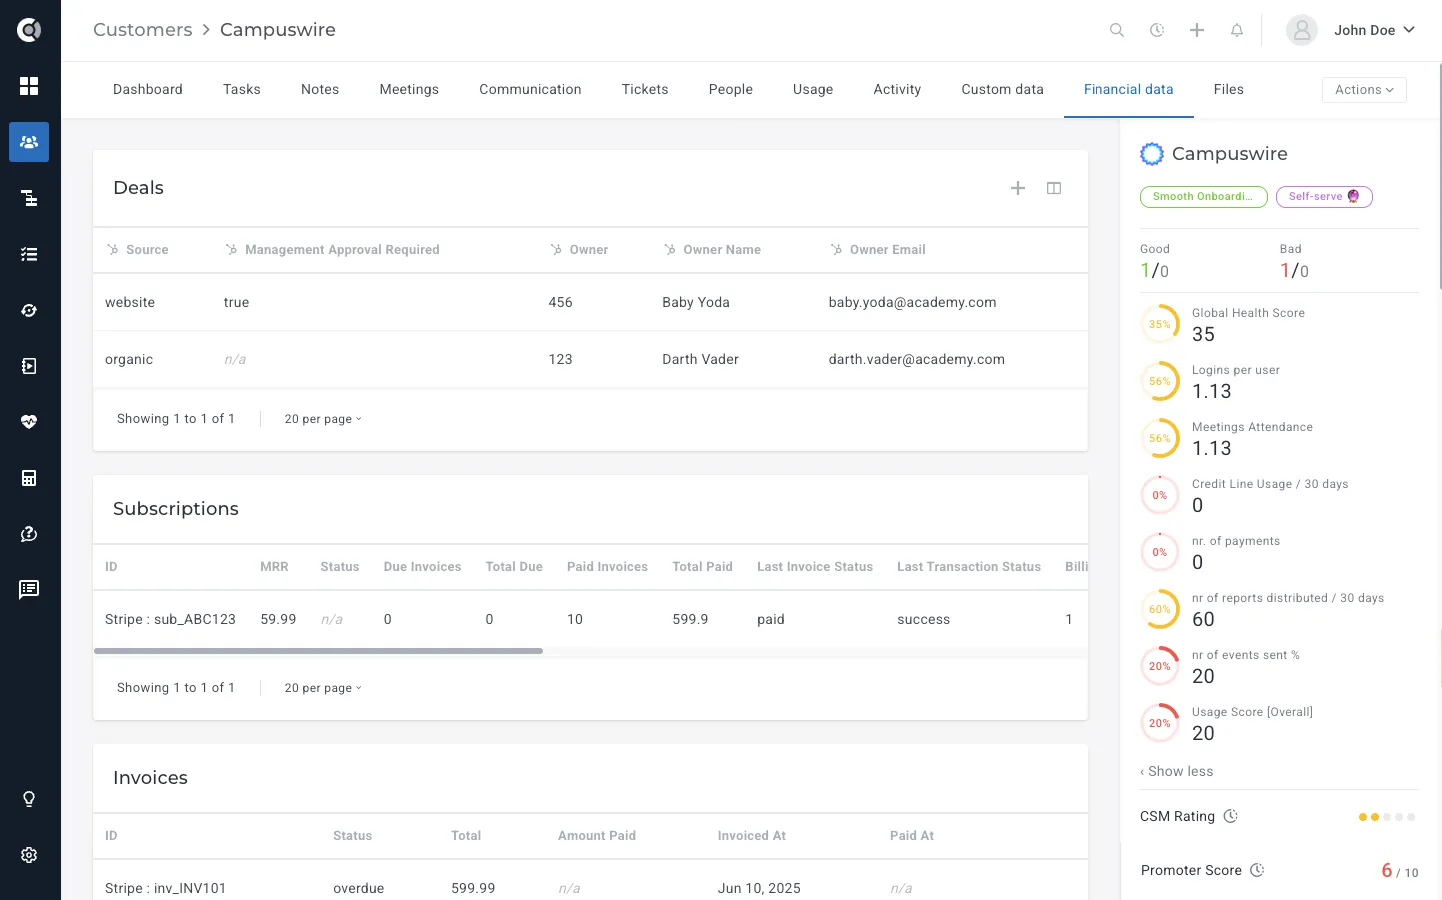The height and width of the screenshot is (900, 1442).
Task: Click clock icon next to Promoter Score
Action: pyautogui.click(x=1258, y=870)
